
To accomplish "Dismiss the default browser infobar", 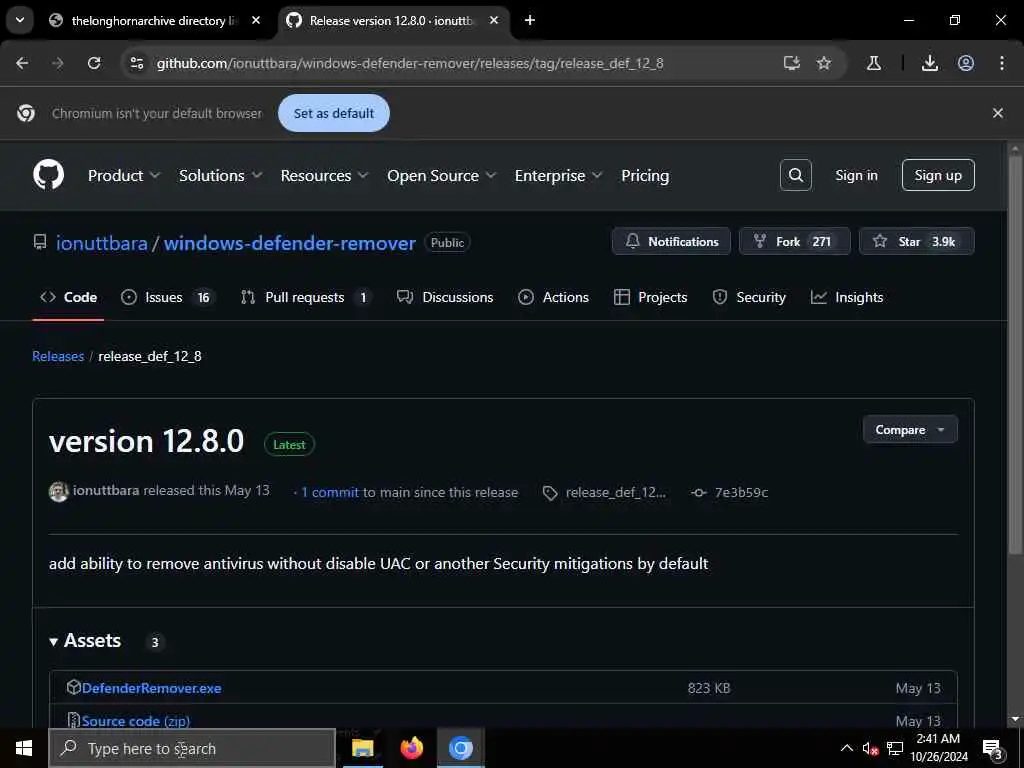I will click(x=998, y=113).
